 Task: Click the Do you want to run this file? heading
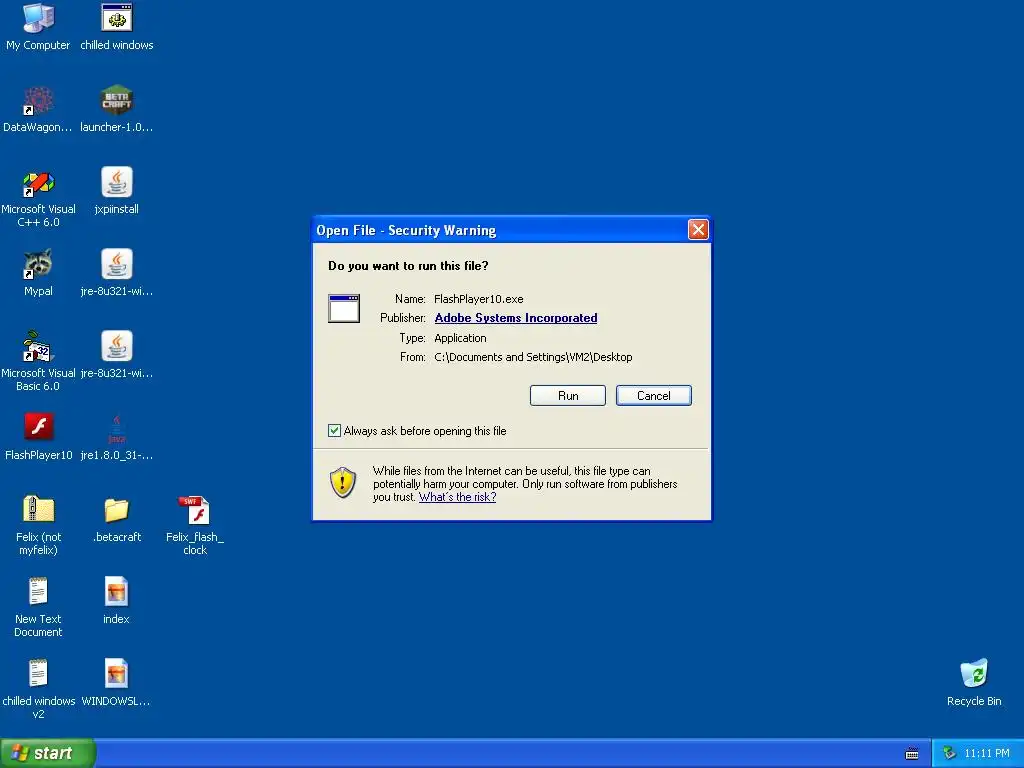[408, 266]
